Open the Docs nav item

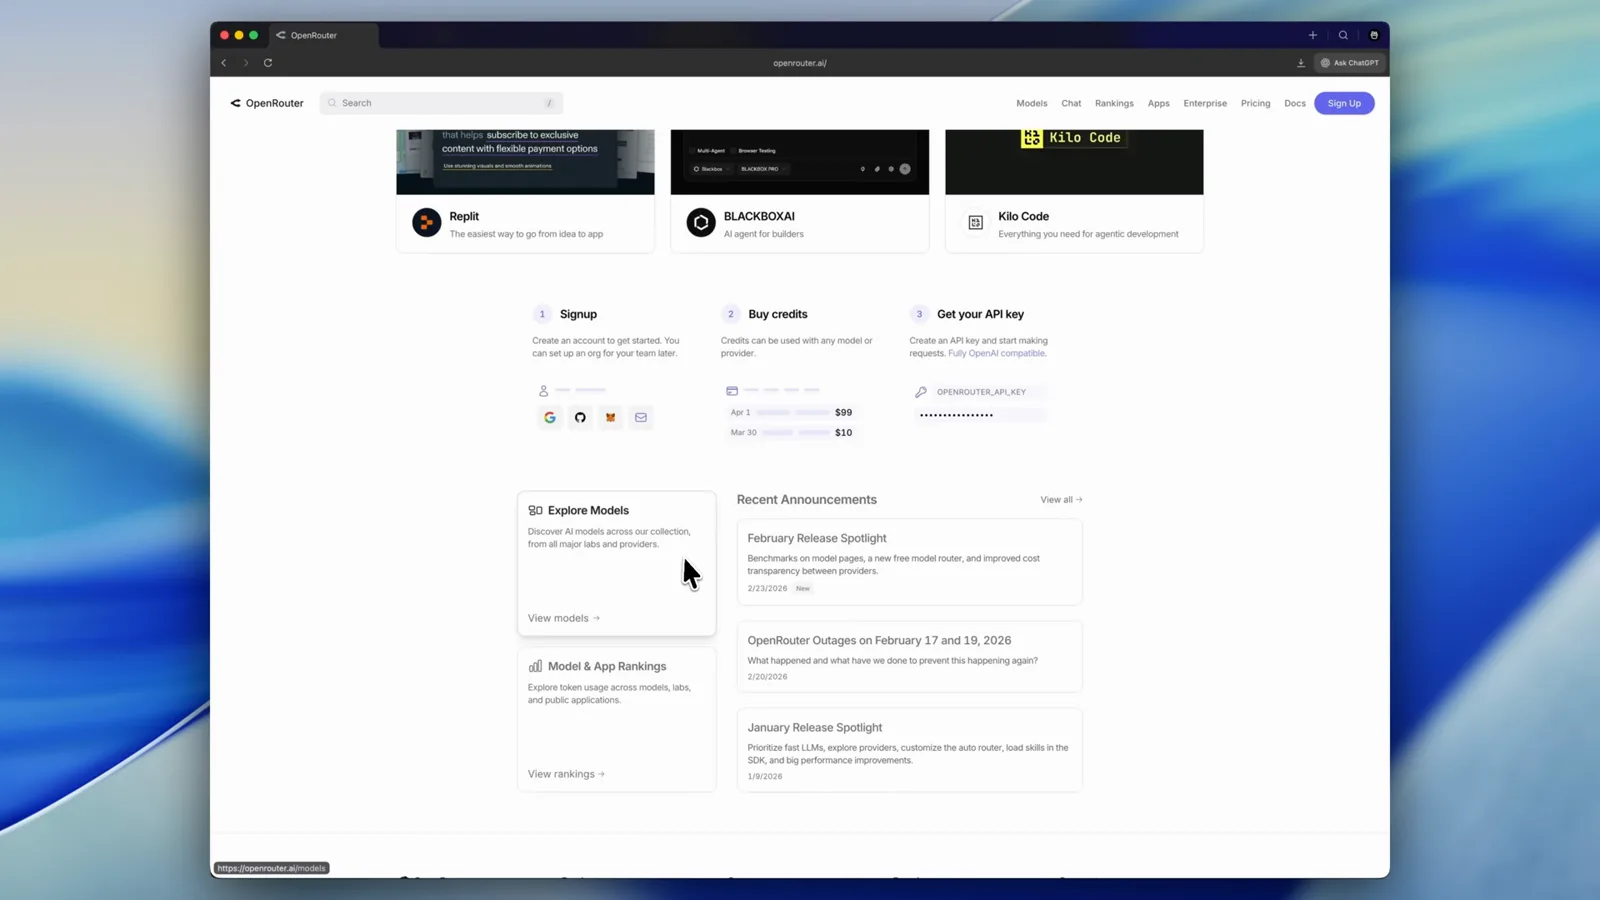pyautogui.click(x=1295, y=103)
